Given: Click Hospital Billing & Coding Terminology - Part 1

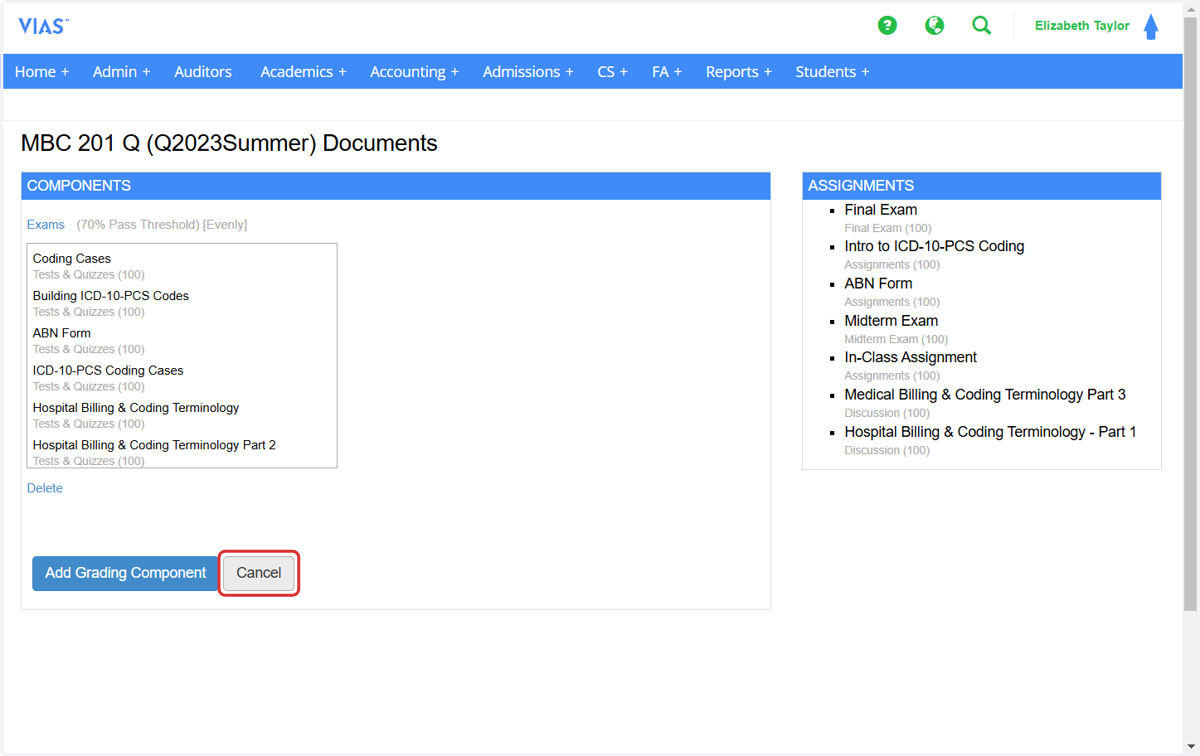Looking at the screenshot, I should [990, 432].
